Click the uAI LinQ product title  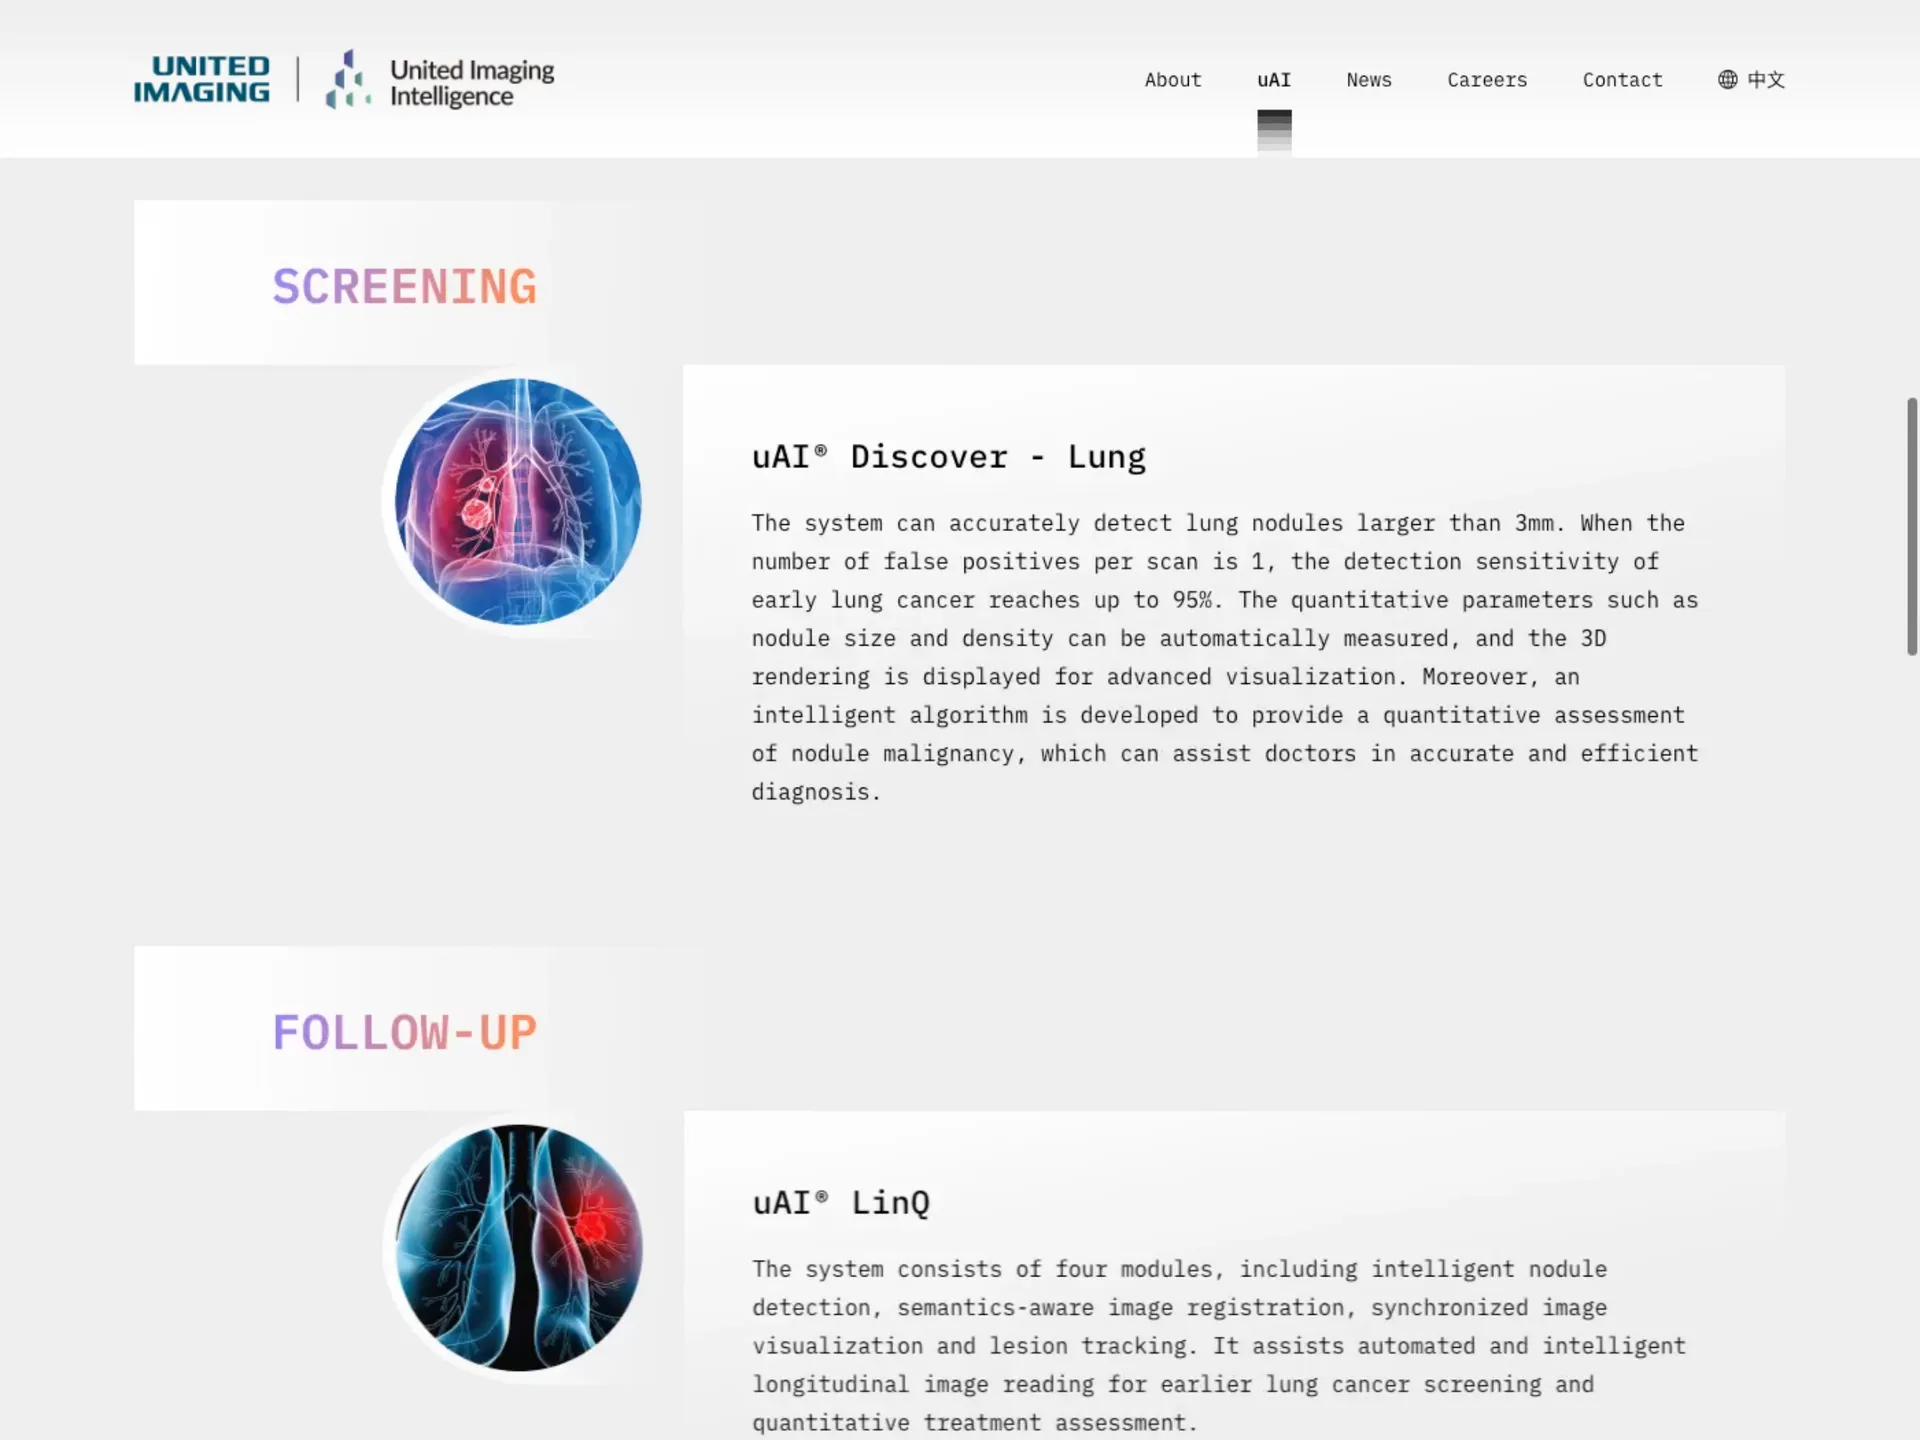pyautogui.click(x=840, y=1203)
